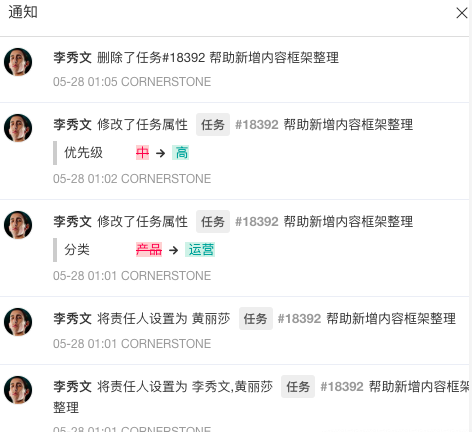
Task: Click 李秀文's avatar on the deleted-task notification
Action: click(18, 62)
